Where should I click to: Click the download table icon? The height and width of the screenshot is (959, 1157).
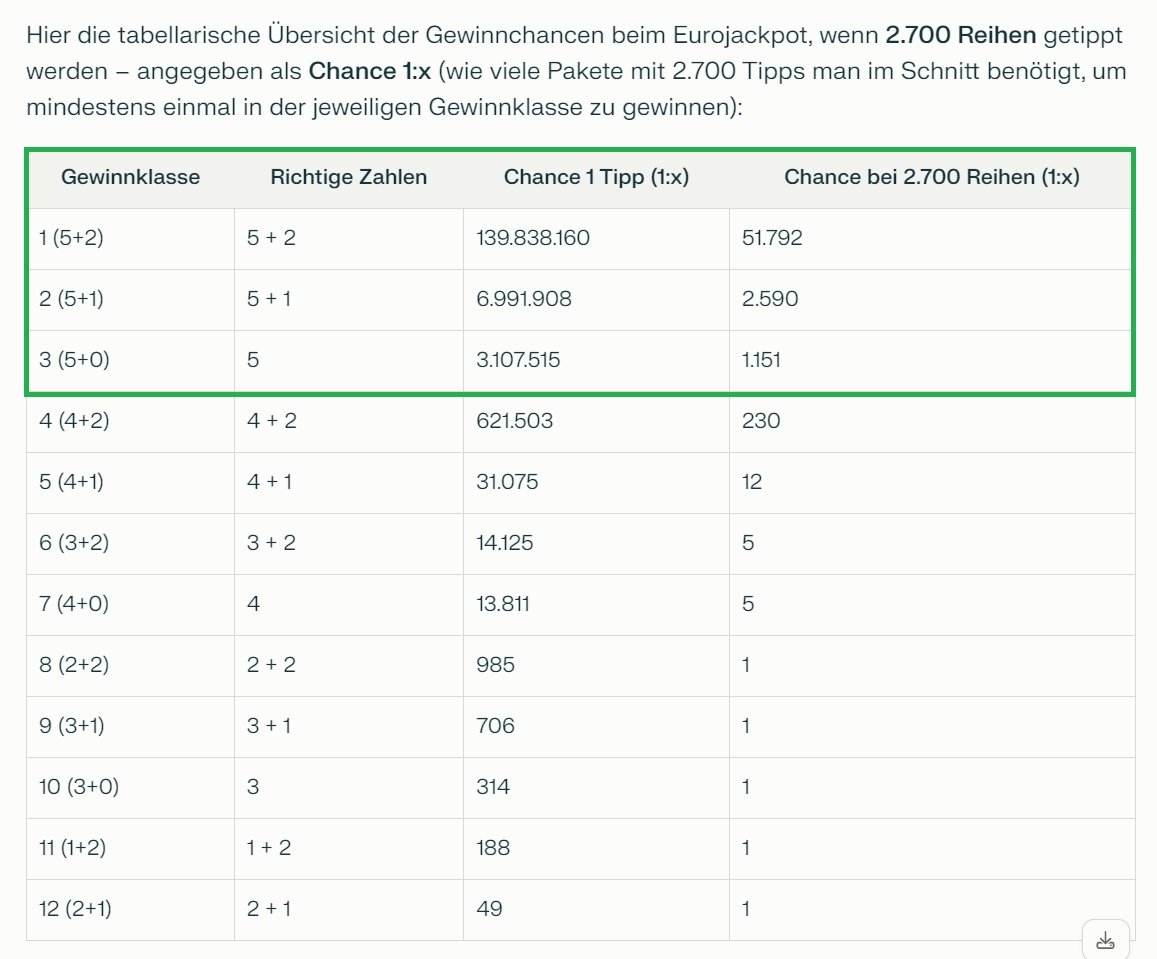[x=1105, y=940]
